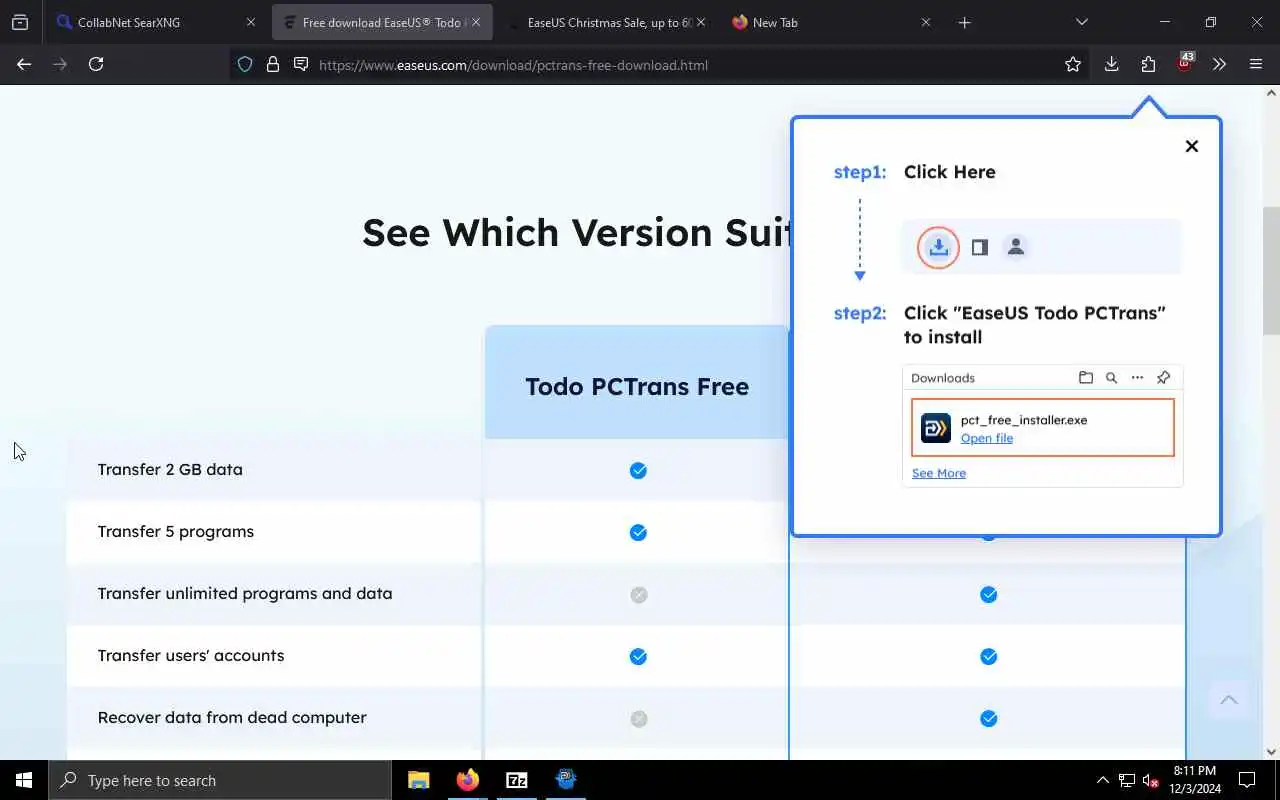Open tracking protection shield icon

(x=245, y=64)
